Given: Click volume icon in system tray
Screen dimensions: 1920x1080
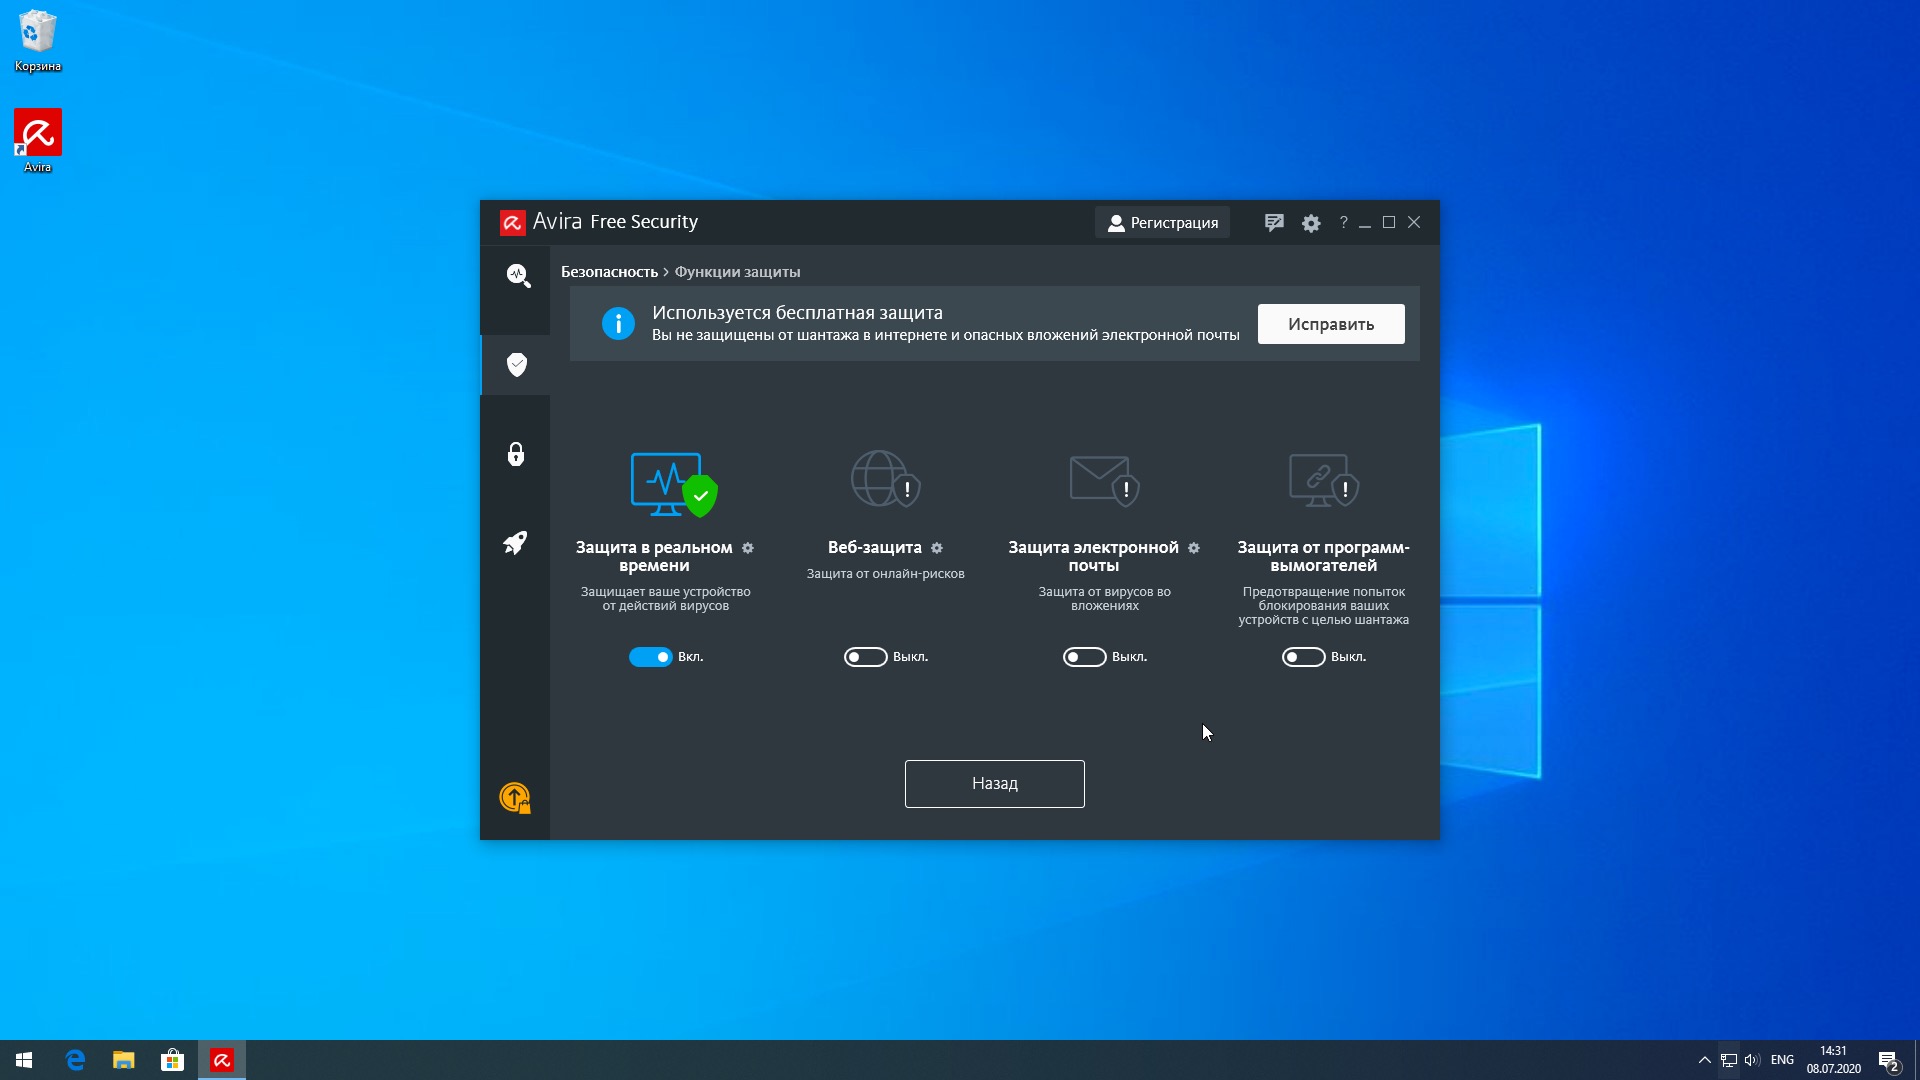Looking at the screenshot, I should [1752, 1060].
